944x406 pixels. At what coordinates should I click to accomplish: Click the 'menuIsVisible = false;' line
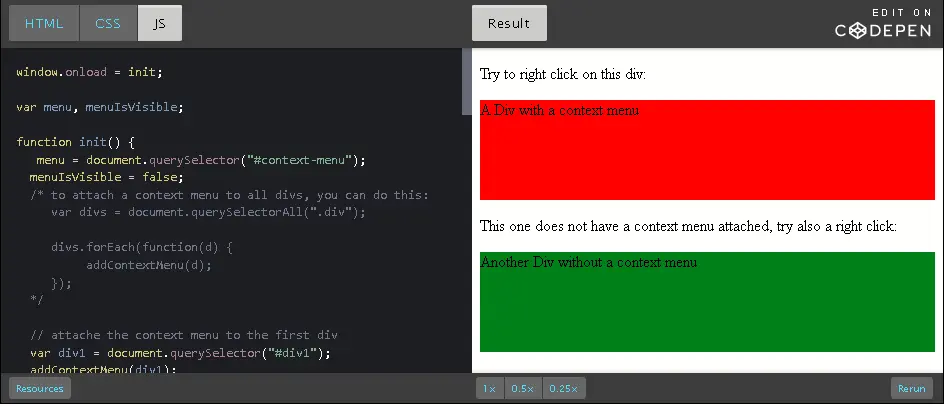pos(107,177)
